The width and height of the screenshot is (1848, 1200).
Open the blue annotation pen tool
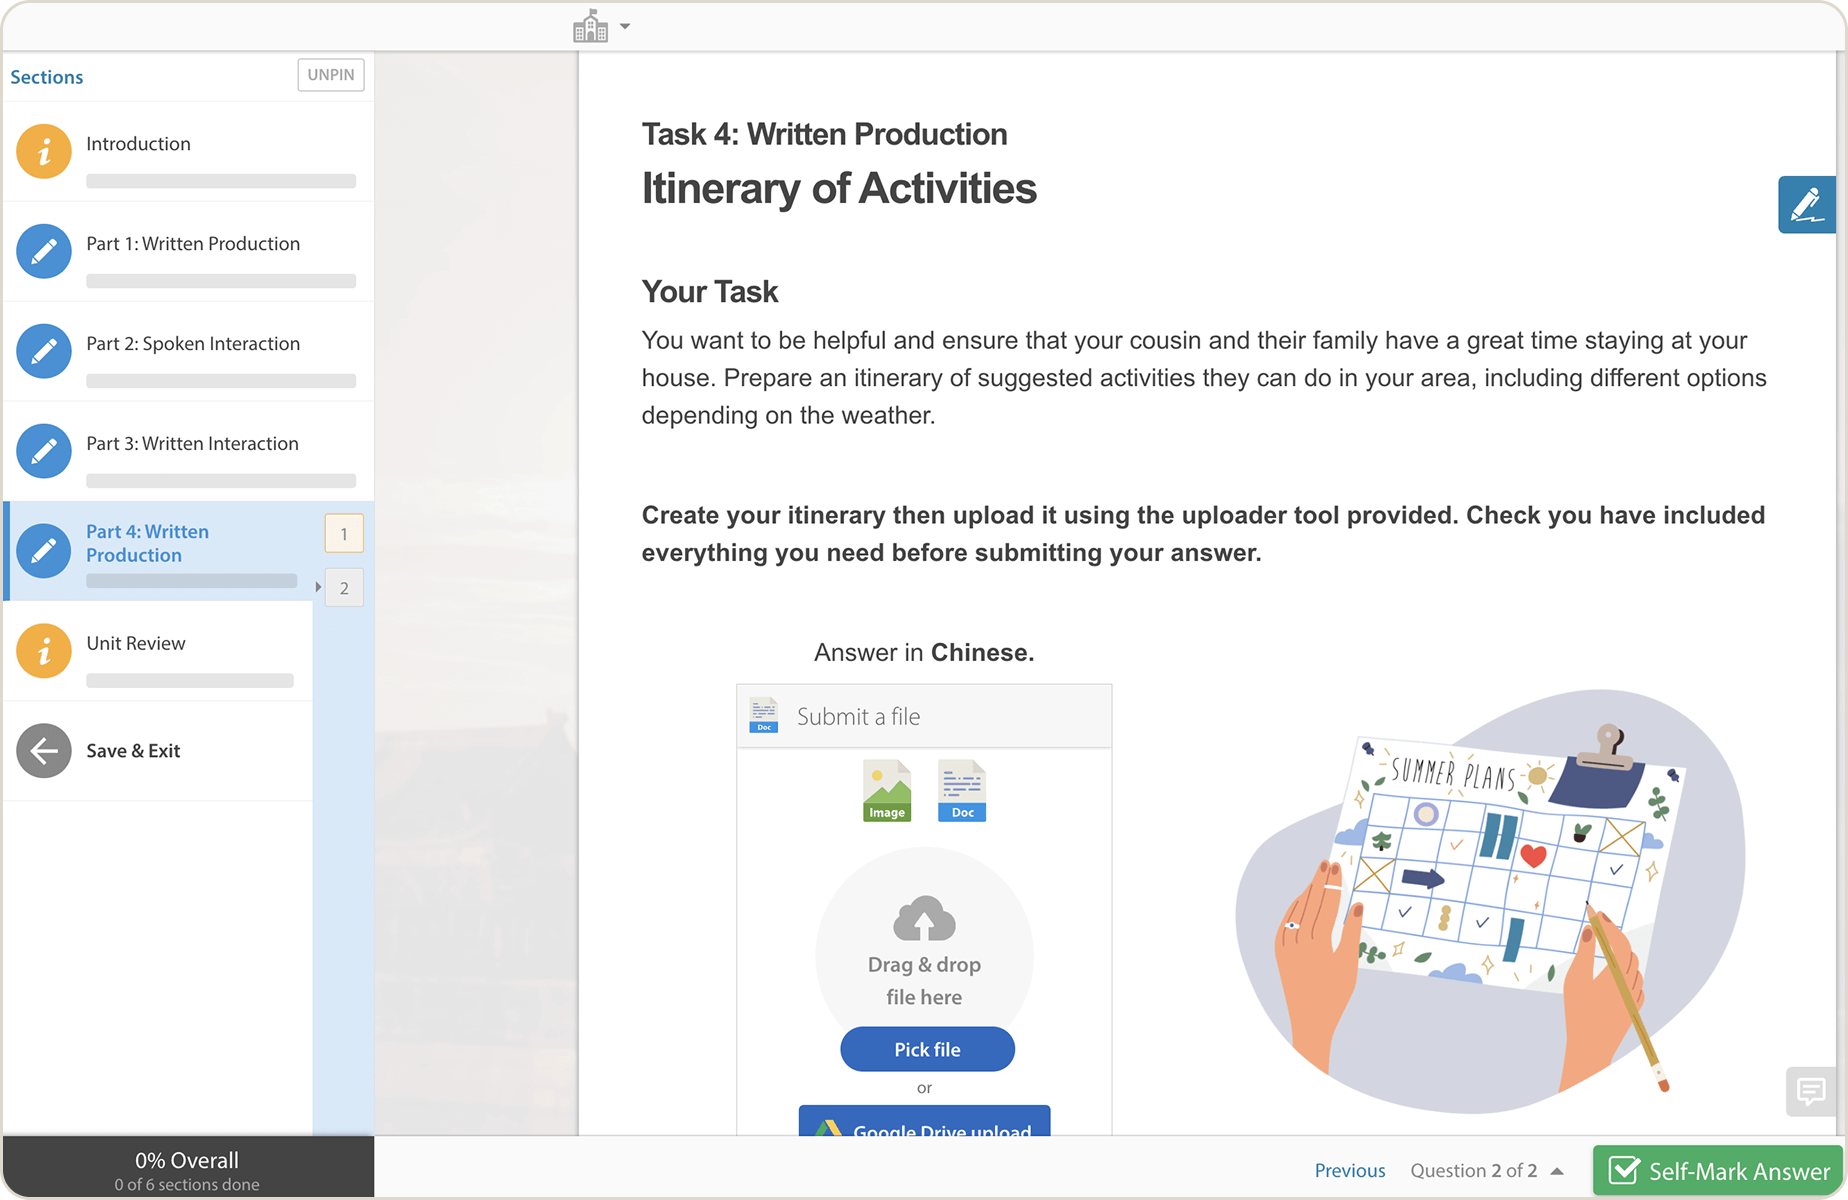(1806, 205)
